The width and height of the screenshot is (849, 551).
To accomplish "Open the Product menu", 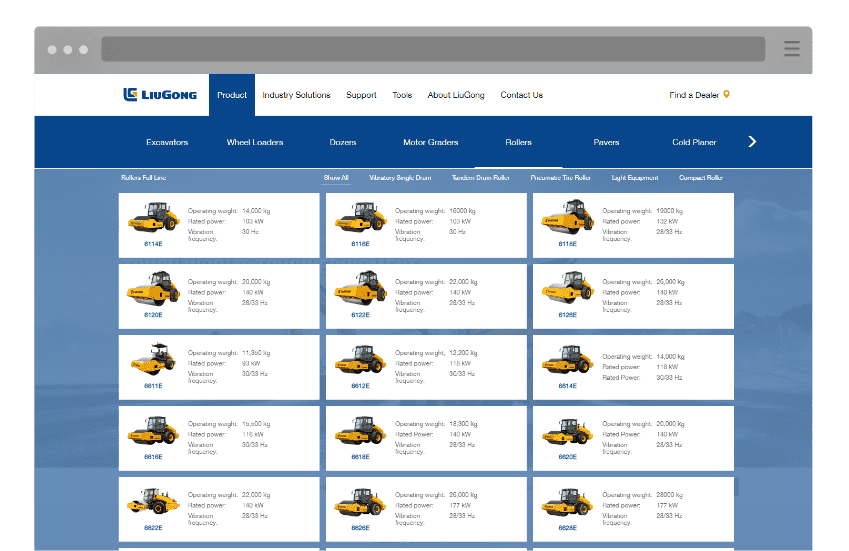I will [x=232, y=95].
